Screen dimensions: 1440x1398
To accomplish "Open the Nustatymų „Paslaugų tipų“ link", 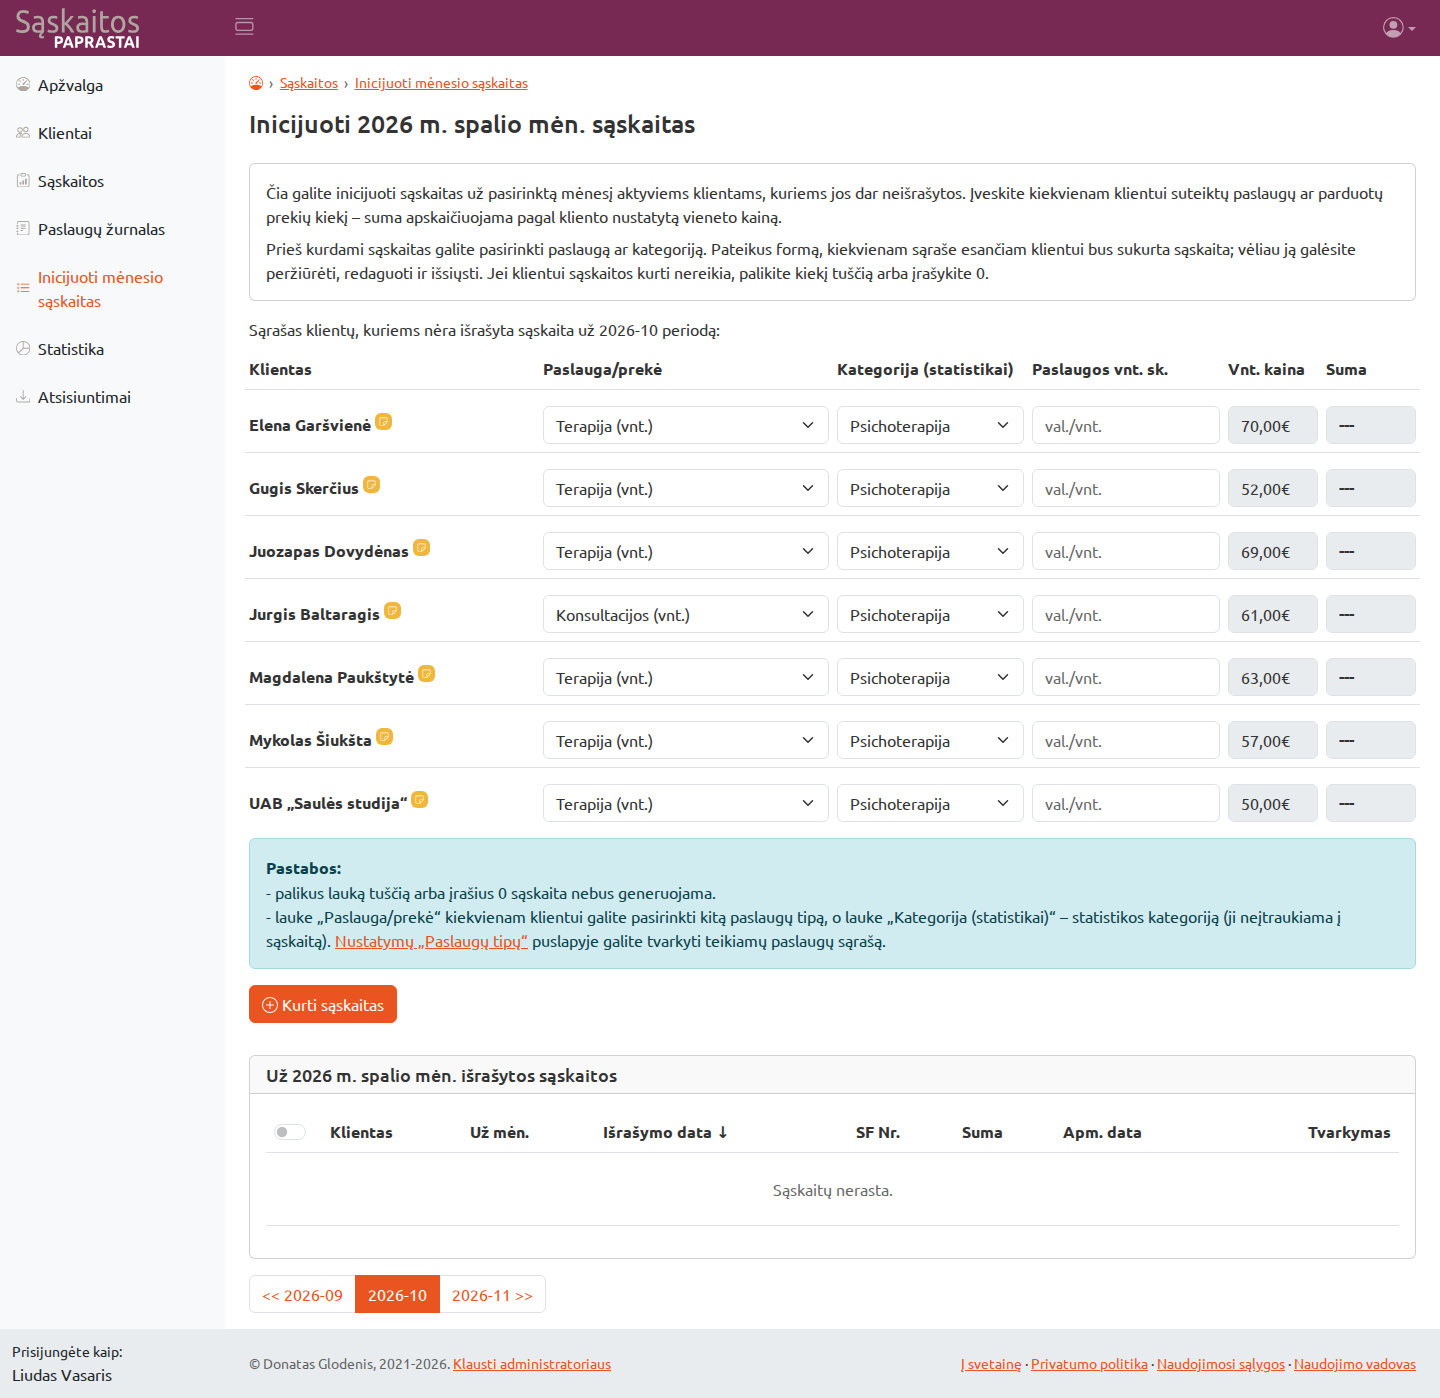I will [x=431, y=941].
